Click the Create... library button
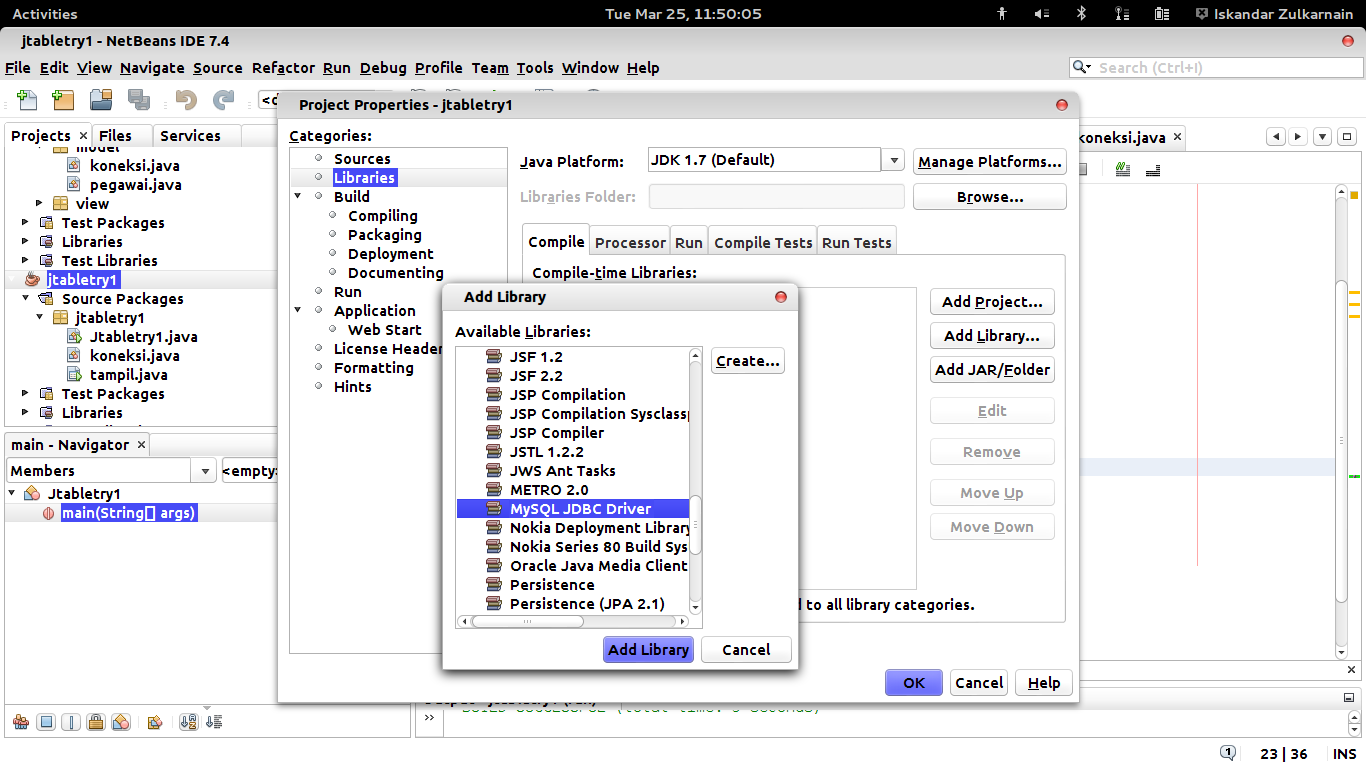Screen dimensions: 1366x768 (x=748, y=361)
